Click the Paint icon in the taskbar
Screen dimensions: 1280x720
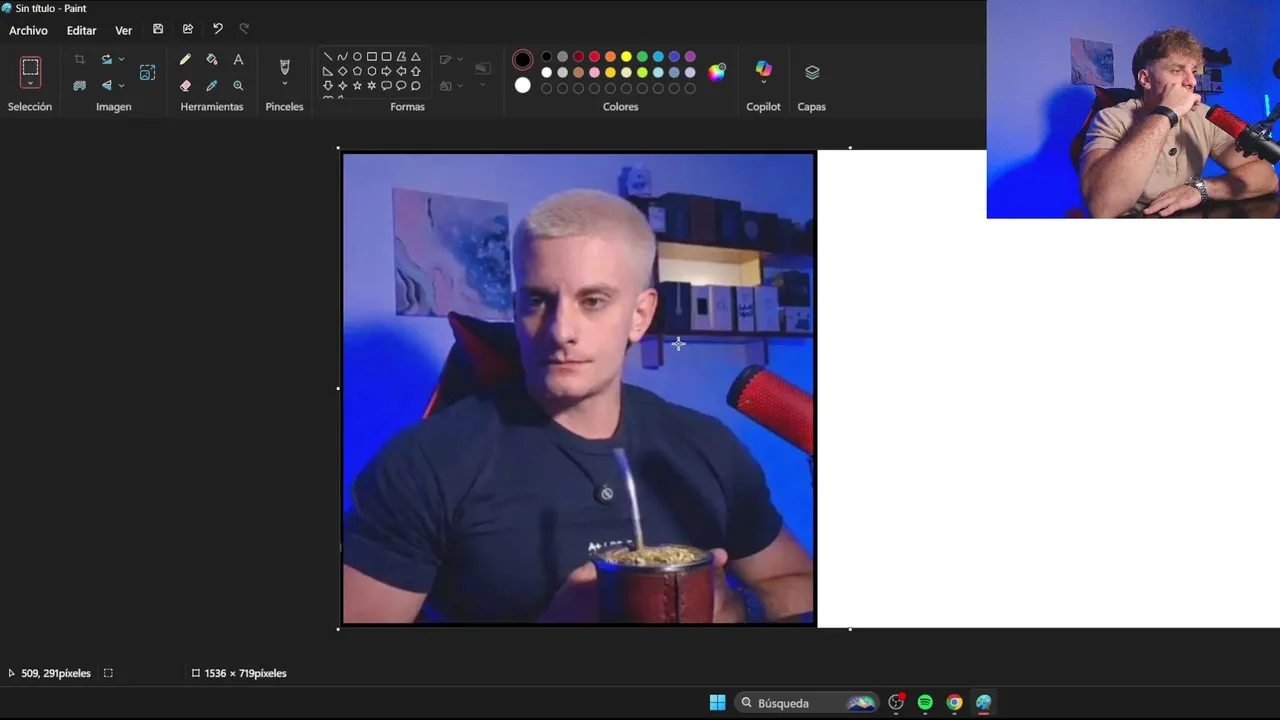pos(984,703)
